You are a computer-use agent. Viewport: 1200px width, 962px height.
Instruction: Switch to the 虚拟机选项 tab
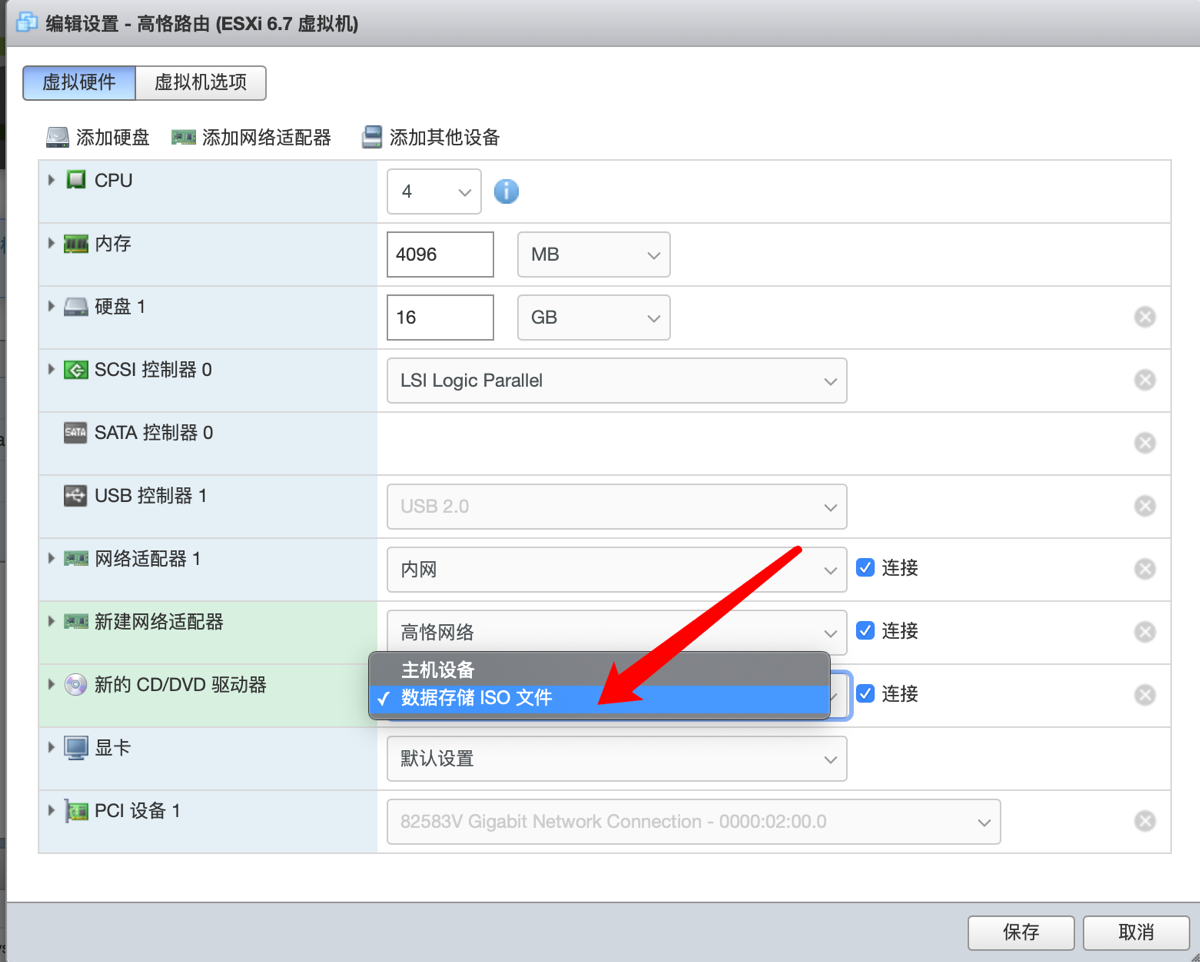click(200, 83)
